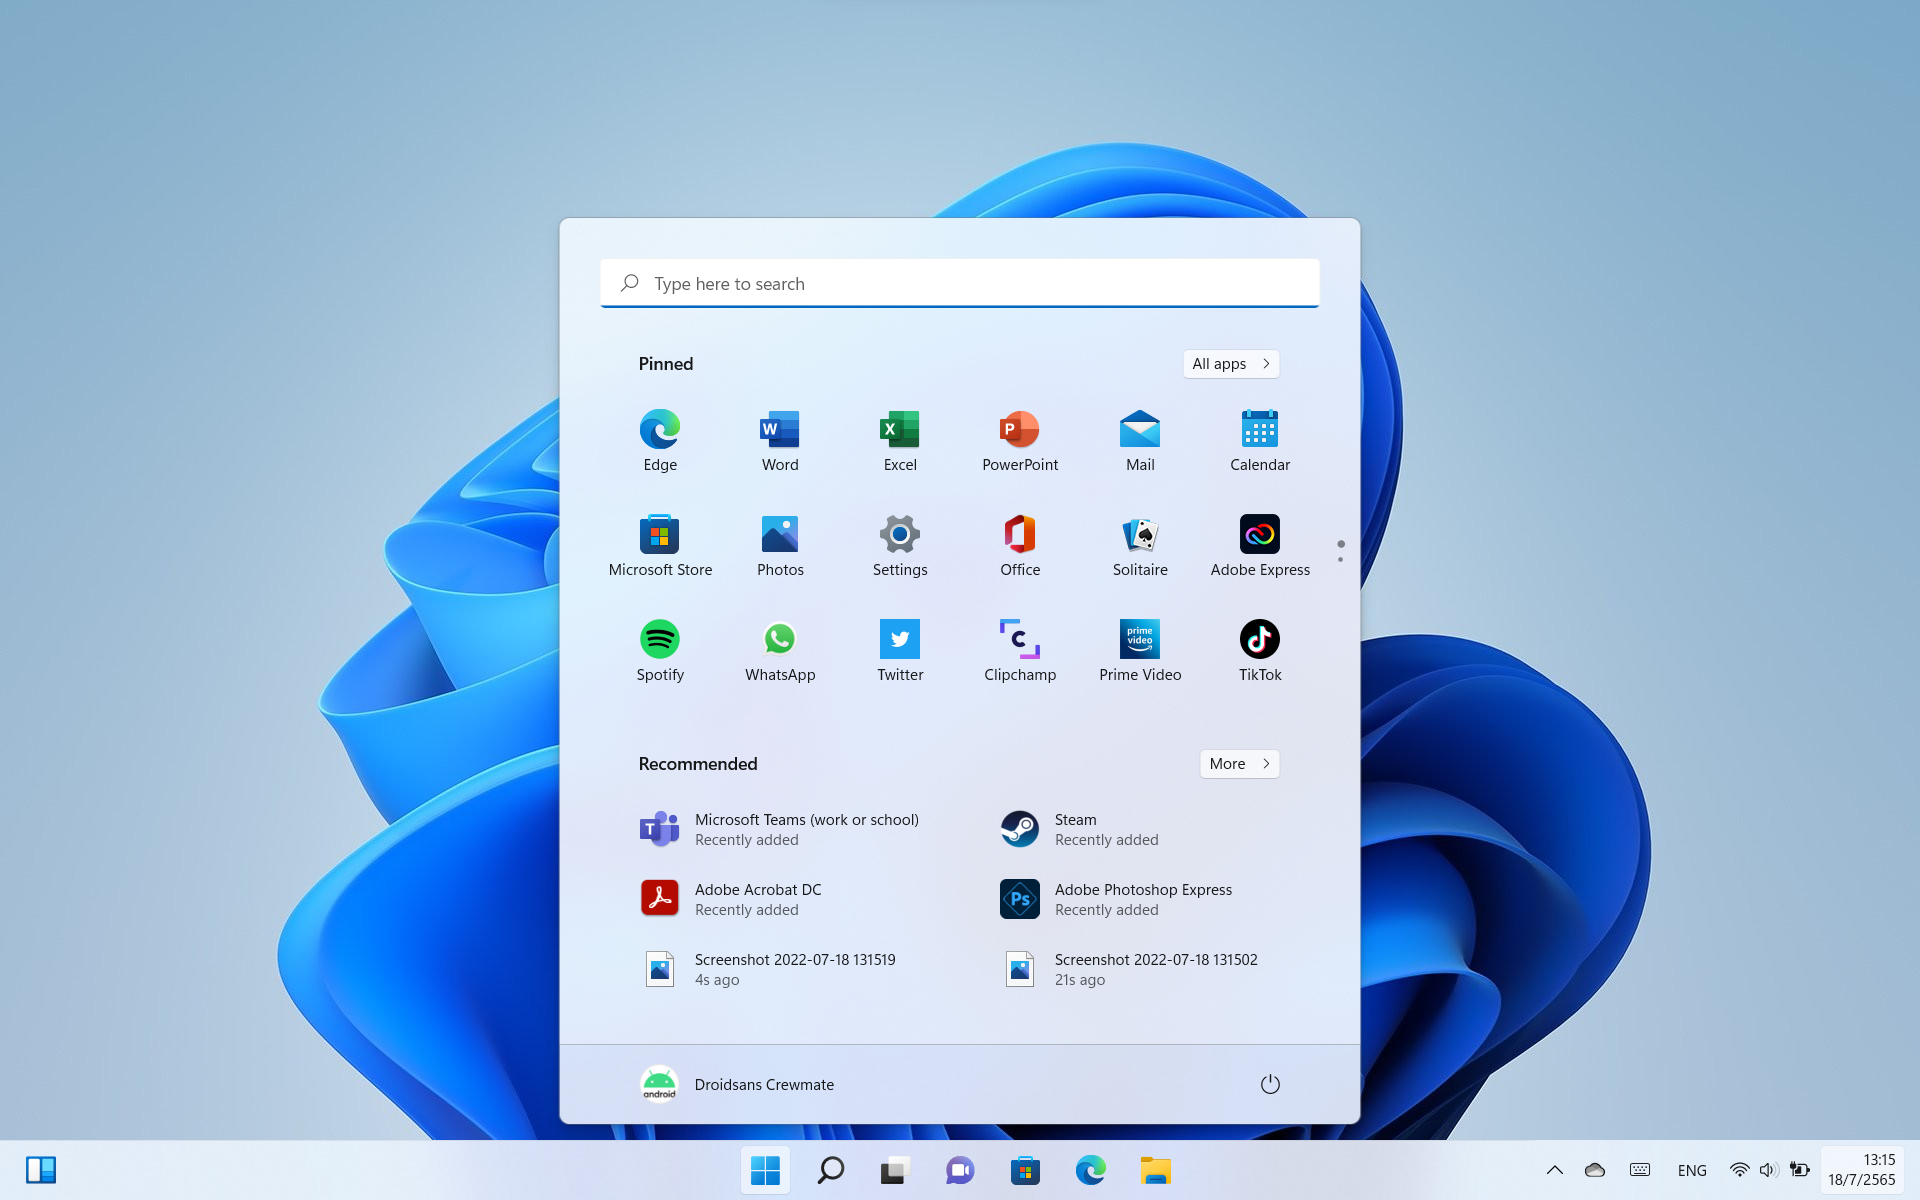The width and height of the screenshot is (1920, 1200).
Task: Launch Spotify
Action: click(x=660, y=650)
